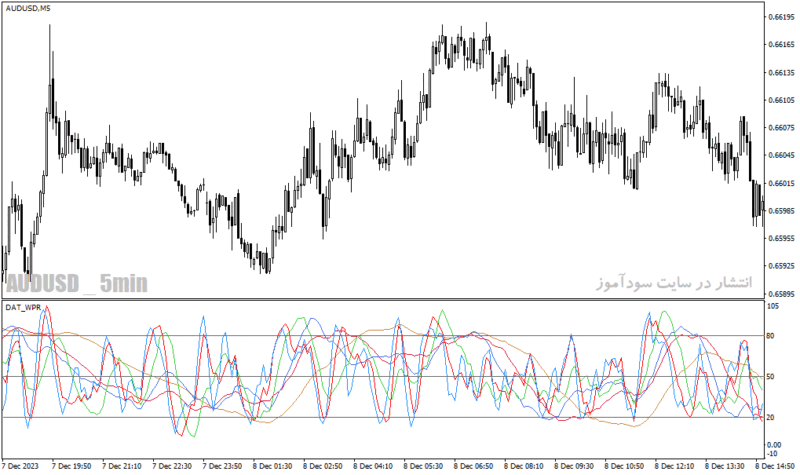Click the 7 Dec 19:50 time label
Screen dimensions: 800x475
[72, 466]
